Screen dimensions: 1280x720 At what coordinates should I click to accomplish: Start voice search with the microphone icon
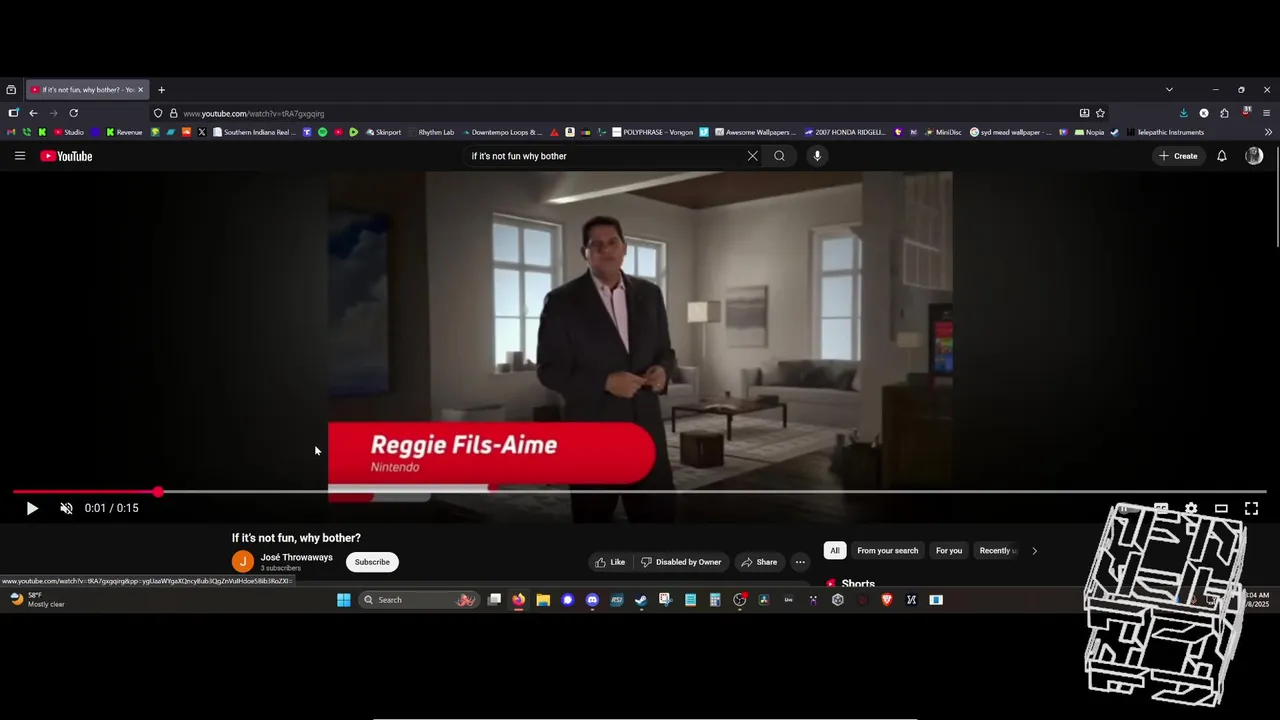817,156
